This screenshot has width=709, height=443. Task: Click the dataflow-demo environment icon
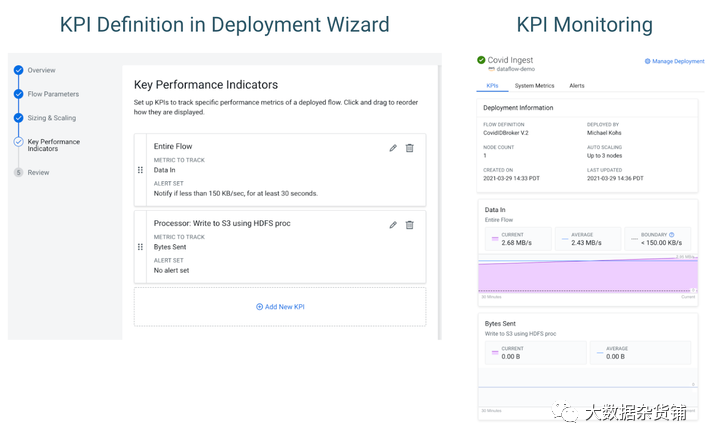coord(492,69)
